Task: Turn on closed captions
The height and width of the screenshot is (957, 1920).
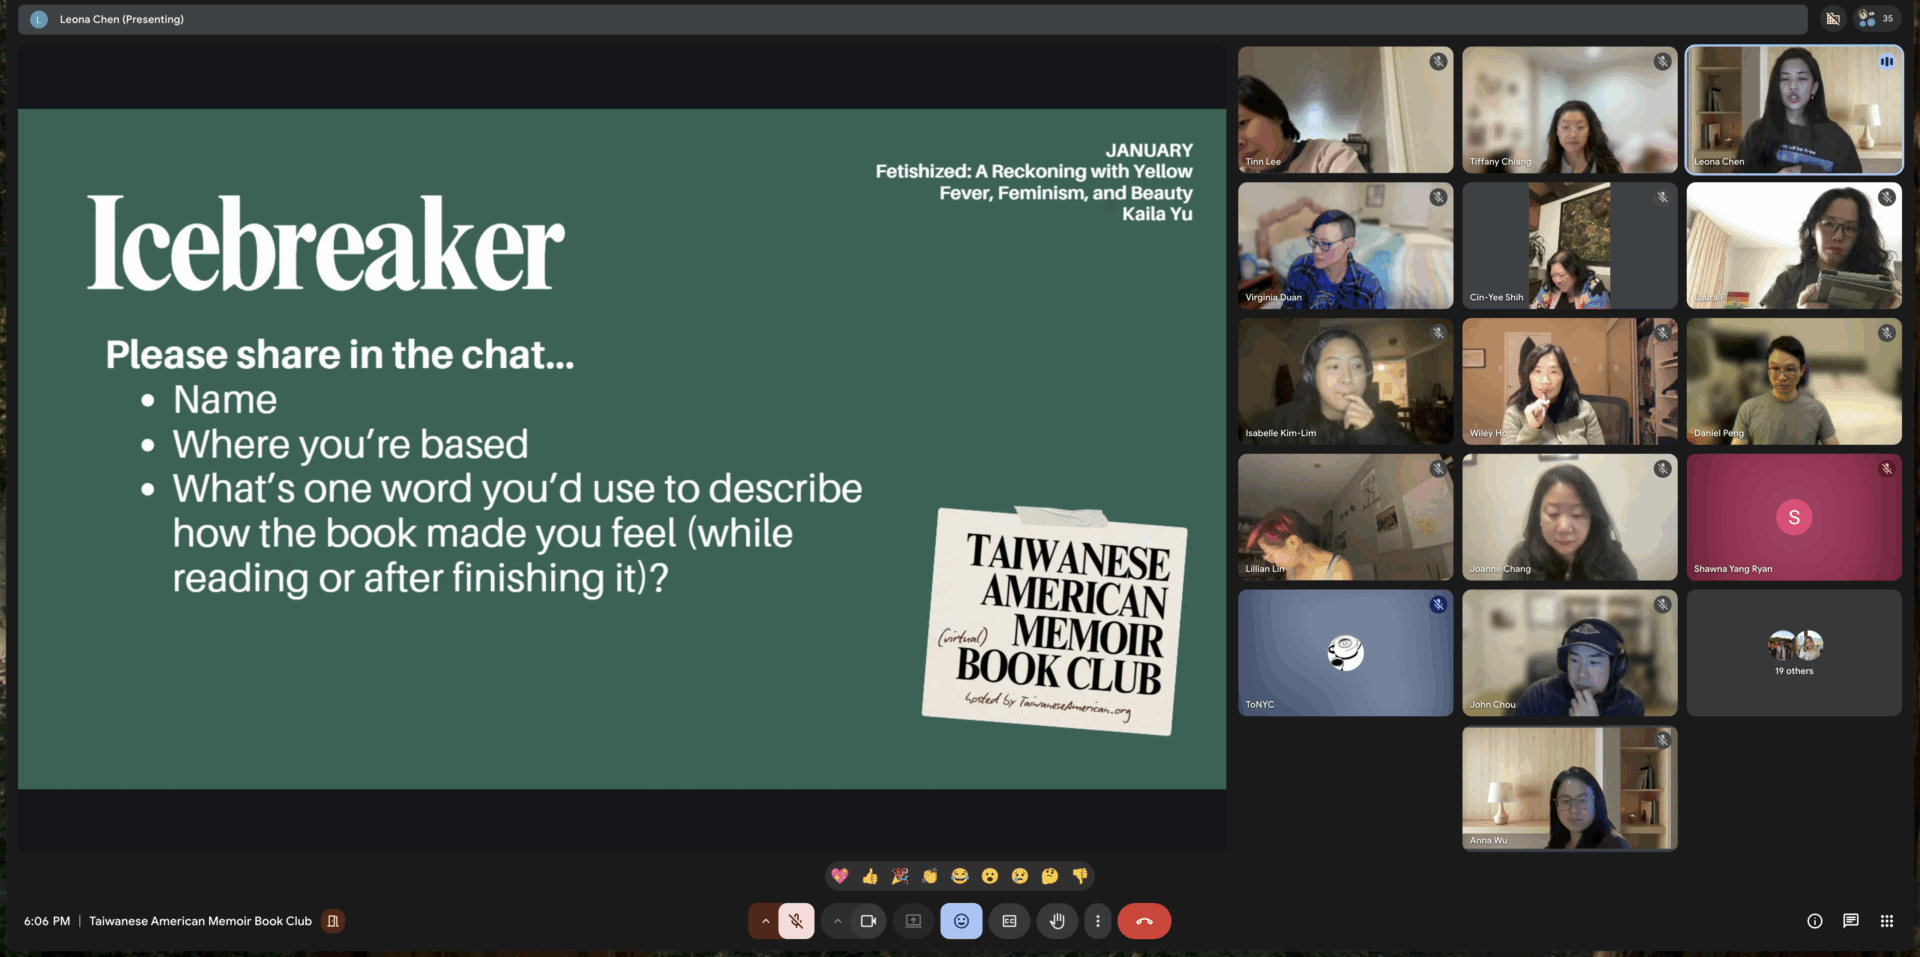Action: click(1009, 921)
